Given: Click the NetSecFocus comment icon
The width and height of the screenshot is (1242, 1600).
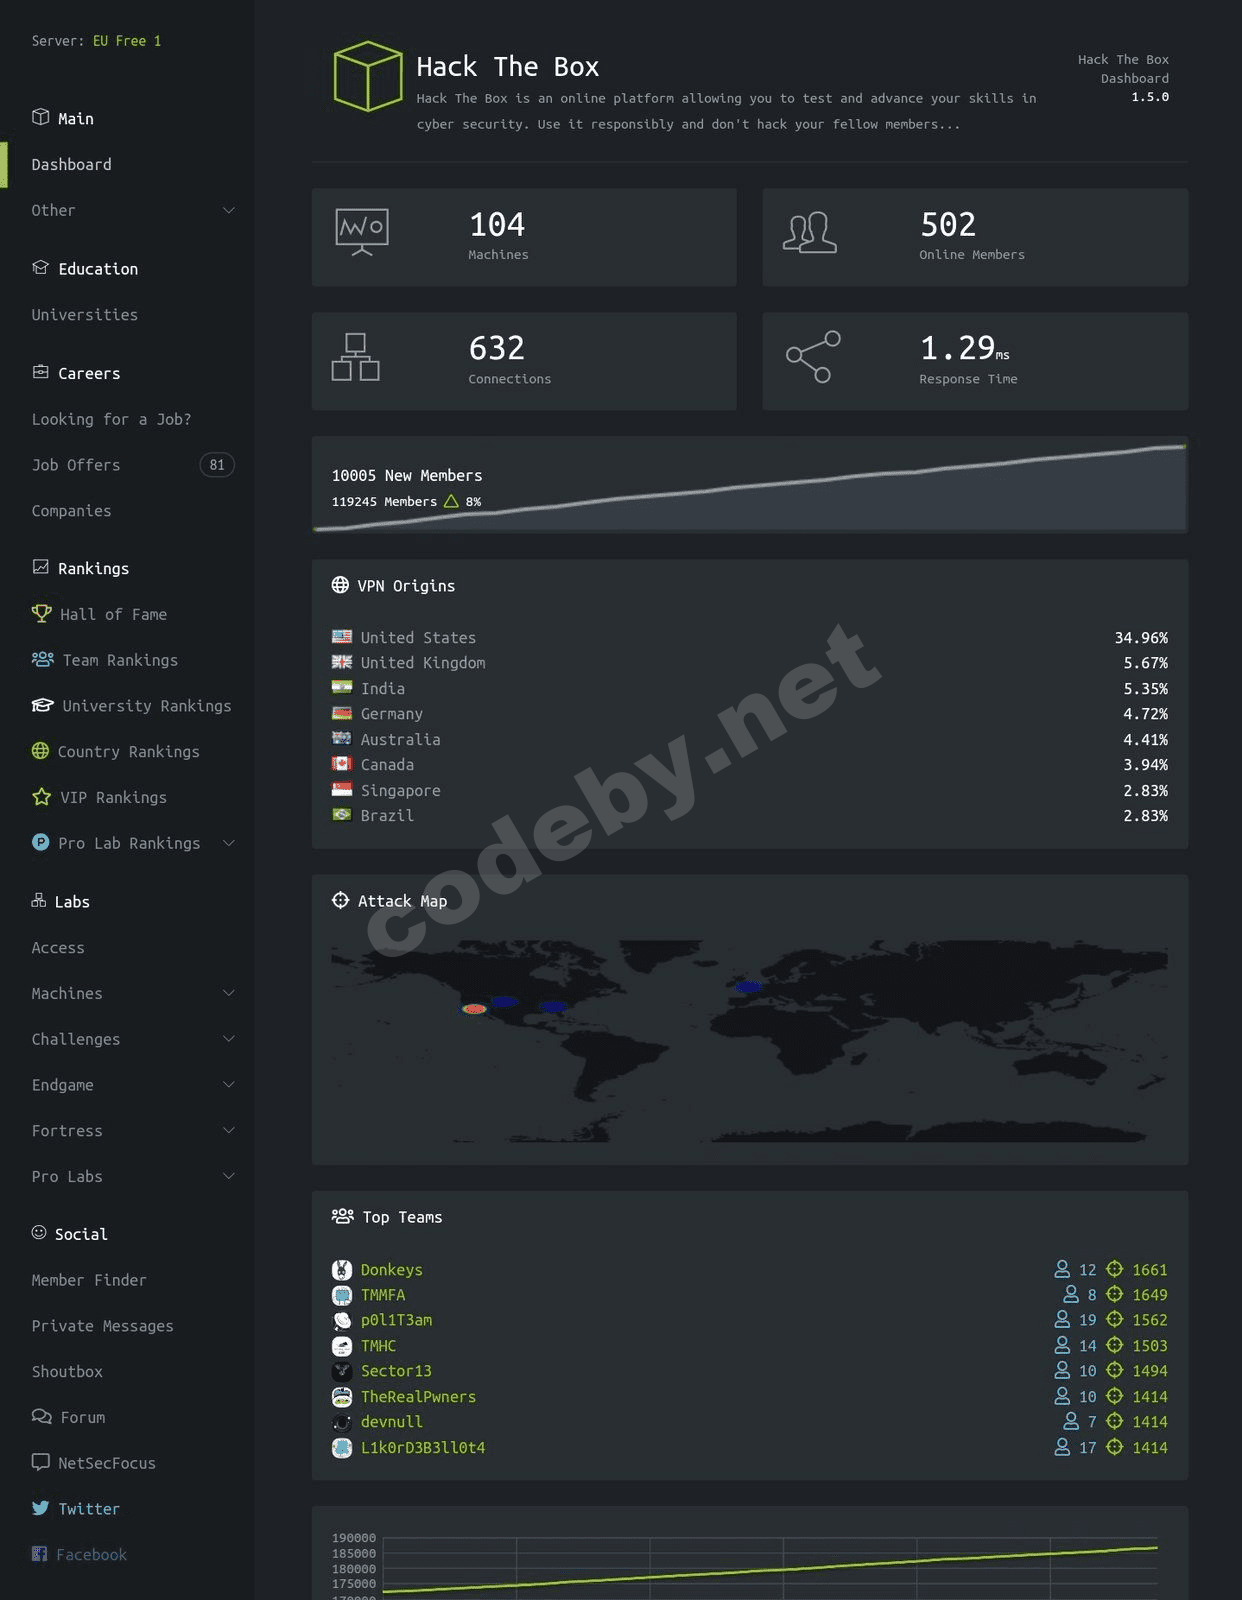Looking at the screenshot, I should (40, 1462).
